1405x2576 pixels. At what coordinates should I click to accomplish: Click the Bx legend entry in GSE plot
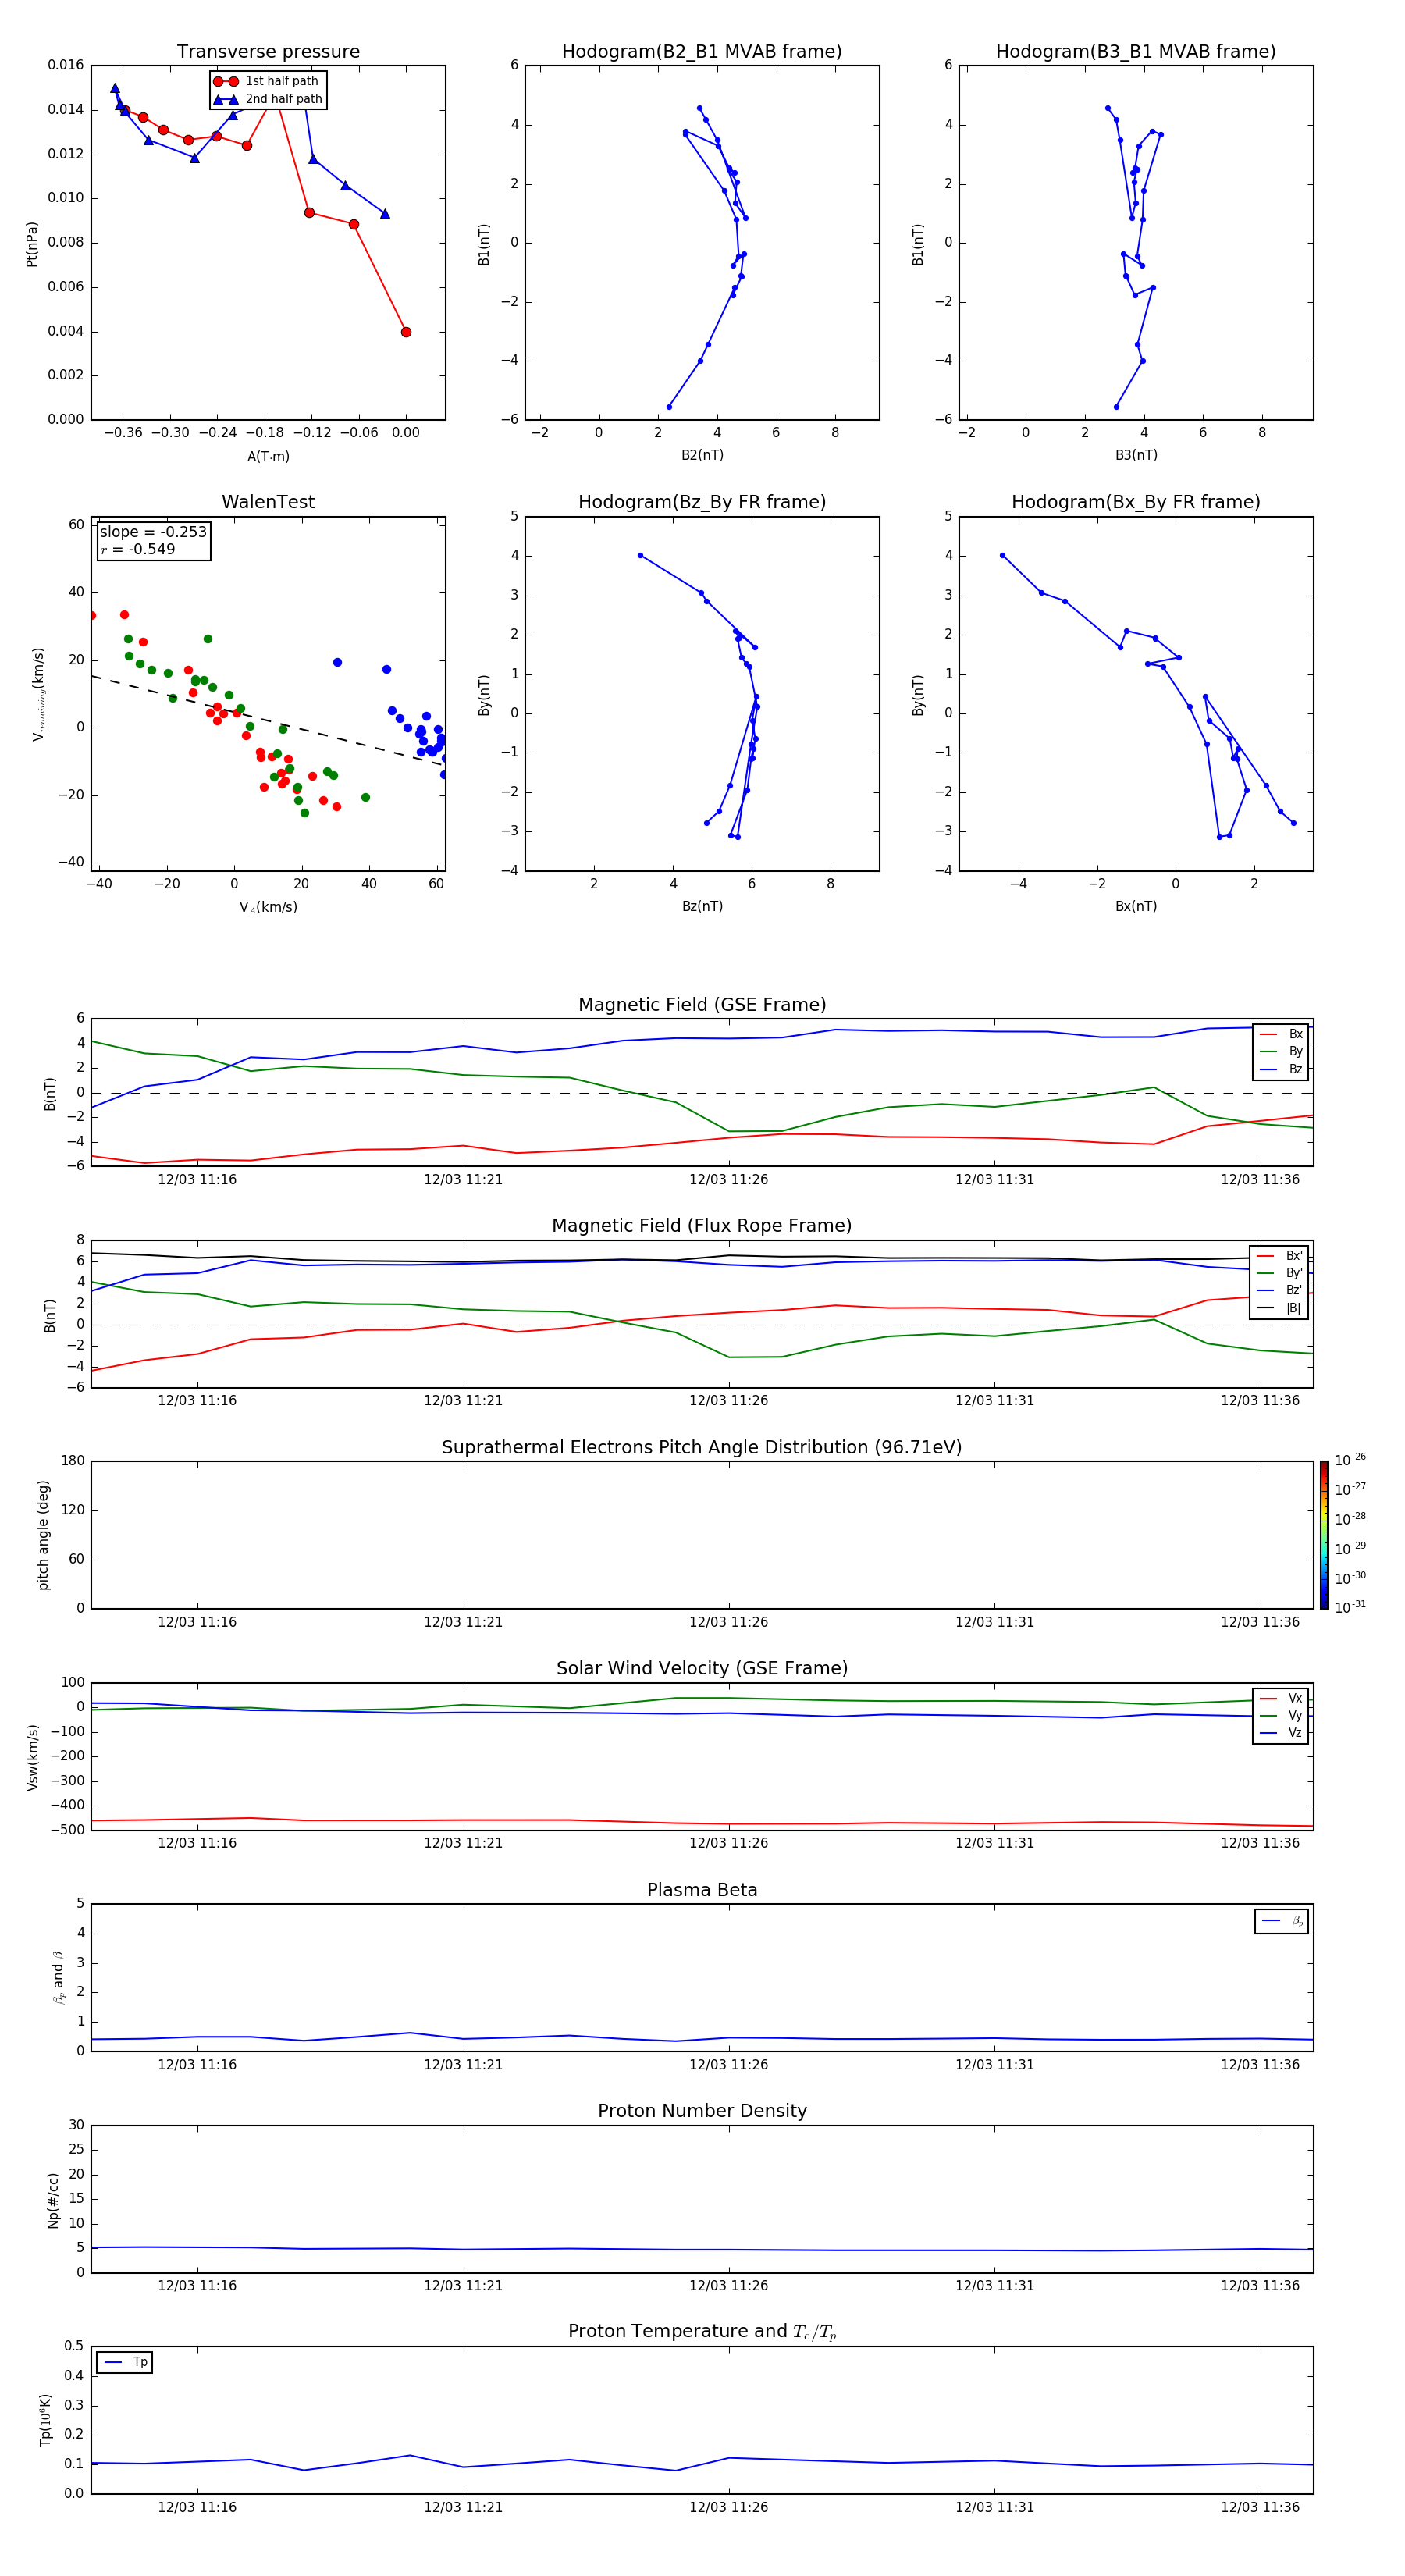coord(1281,1034)
